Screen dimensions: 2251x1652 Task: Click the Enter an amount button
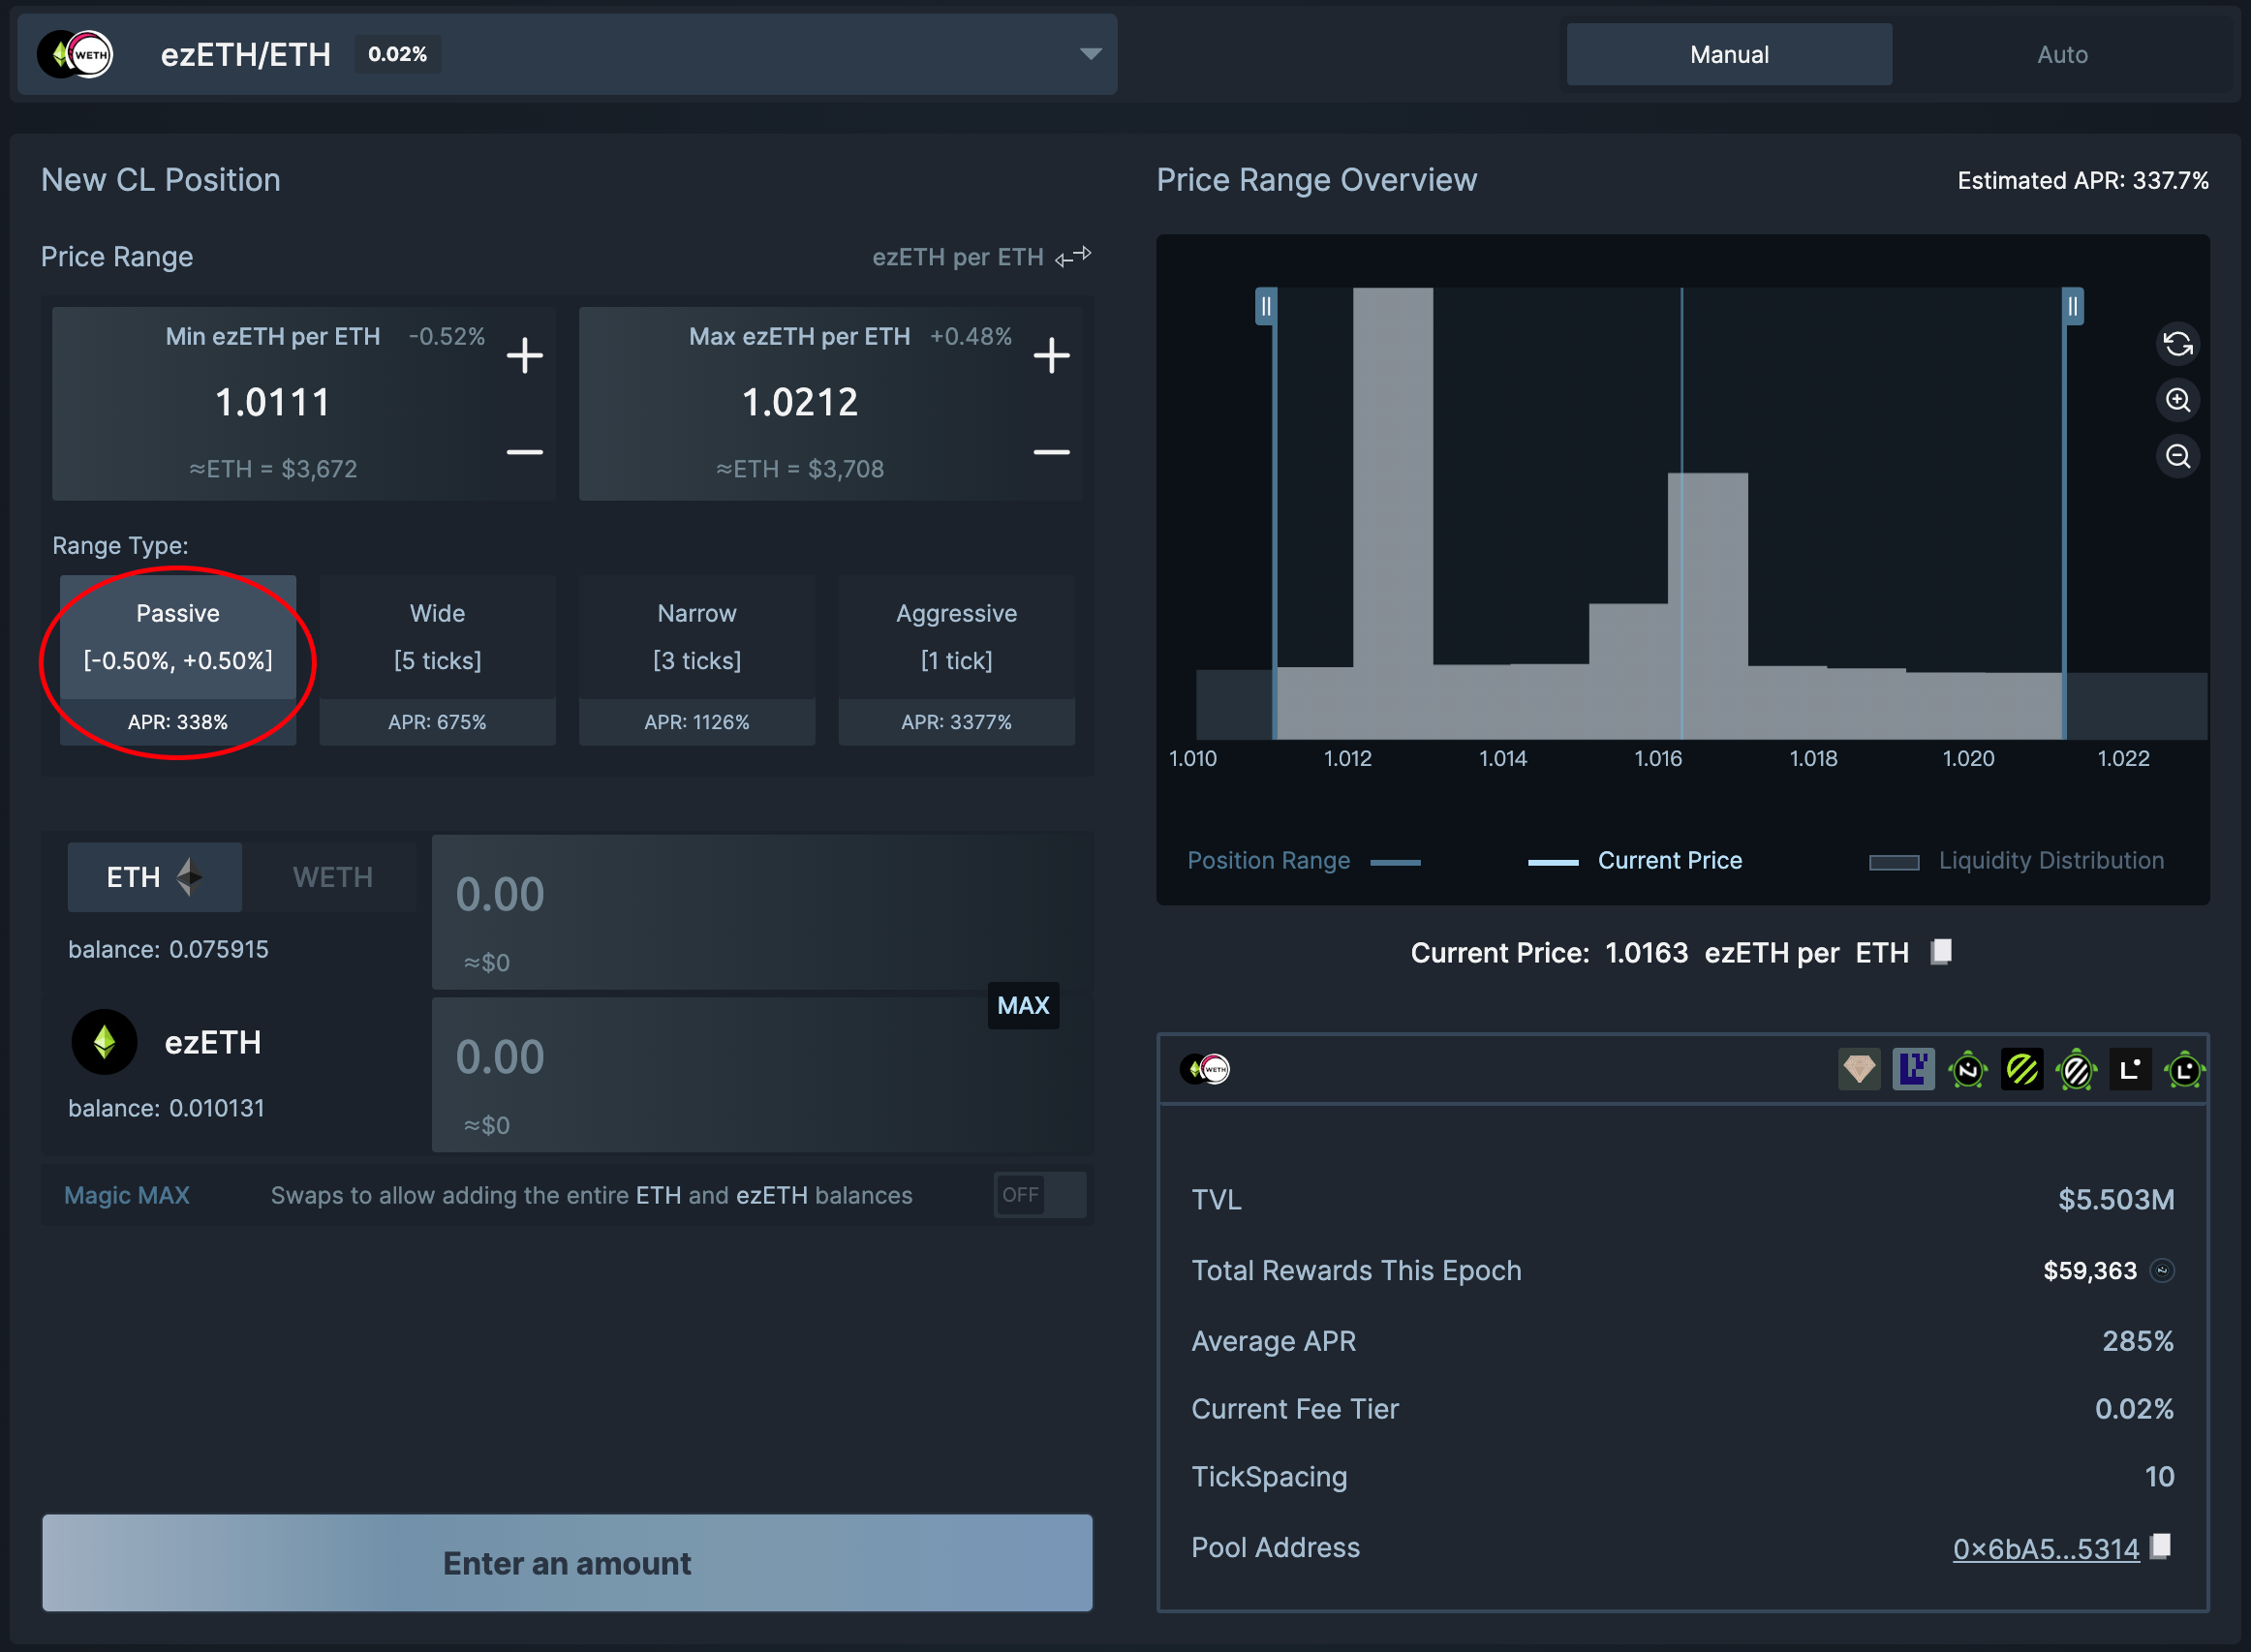coord(567,1563)
